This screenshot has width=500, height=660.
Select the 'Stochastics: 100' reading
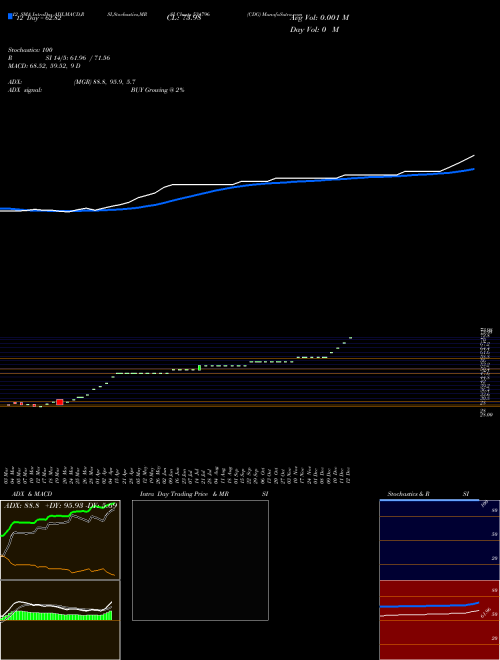click(x=30, y=50)
